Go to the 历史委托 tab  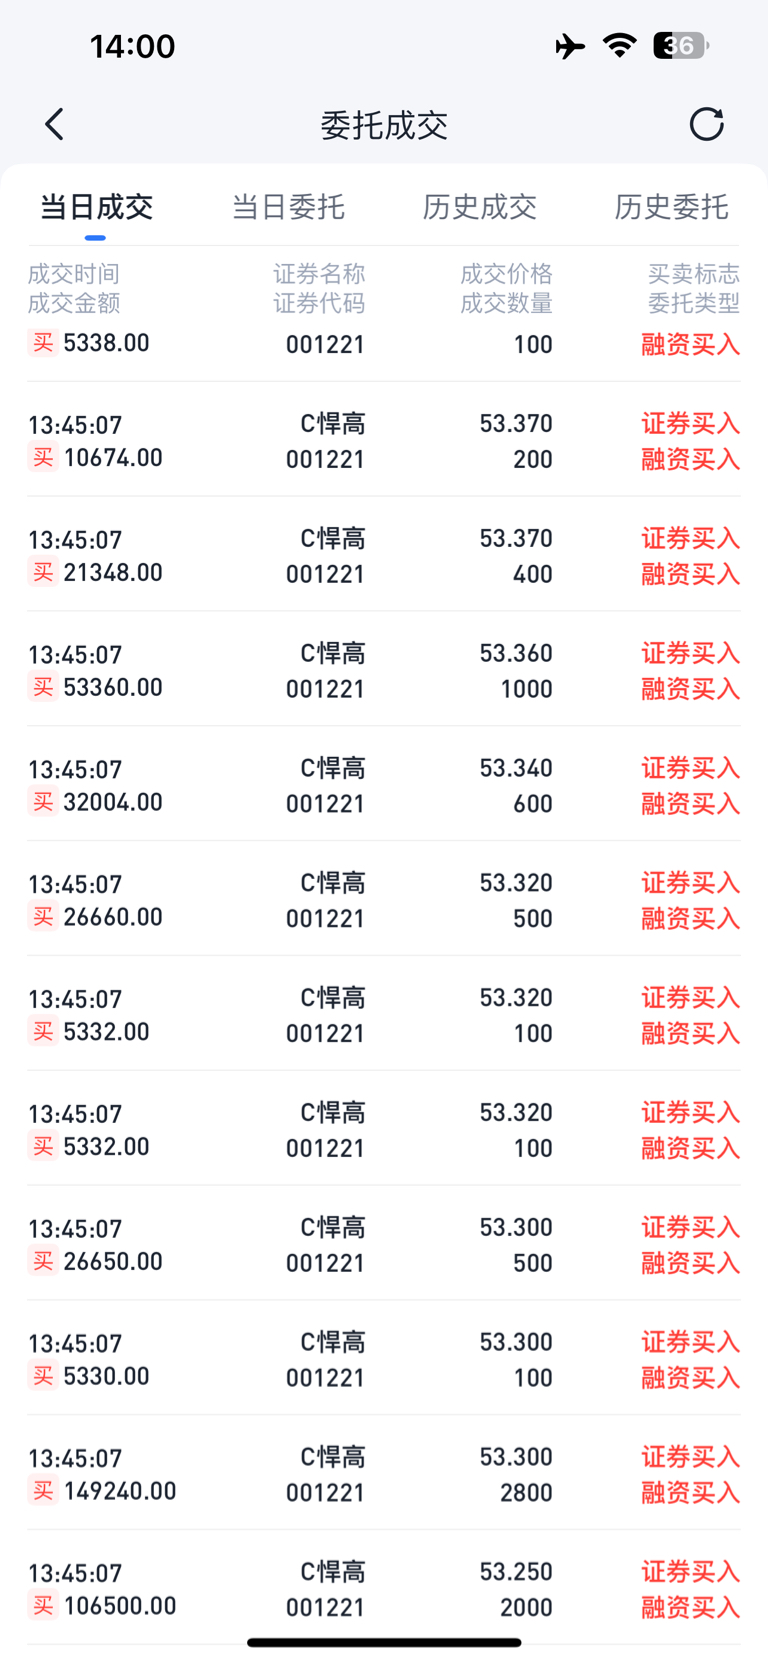click(671, 207)
